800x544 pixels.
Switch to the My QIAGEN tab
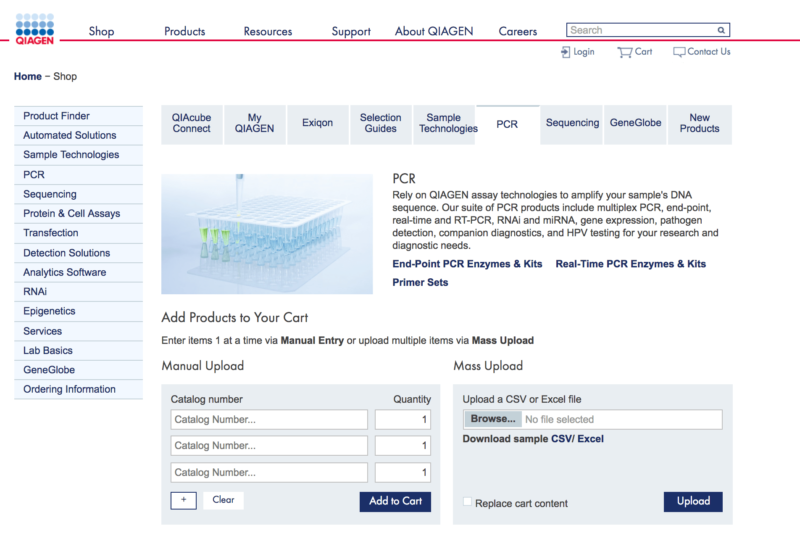tap(255, 125)
